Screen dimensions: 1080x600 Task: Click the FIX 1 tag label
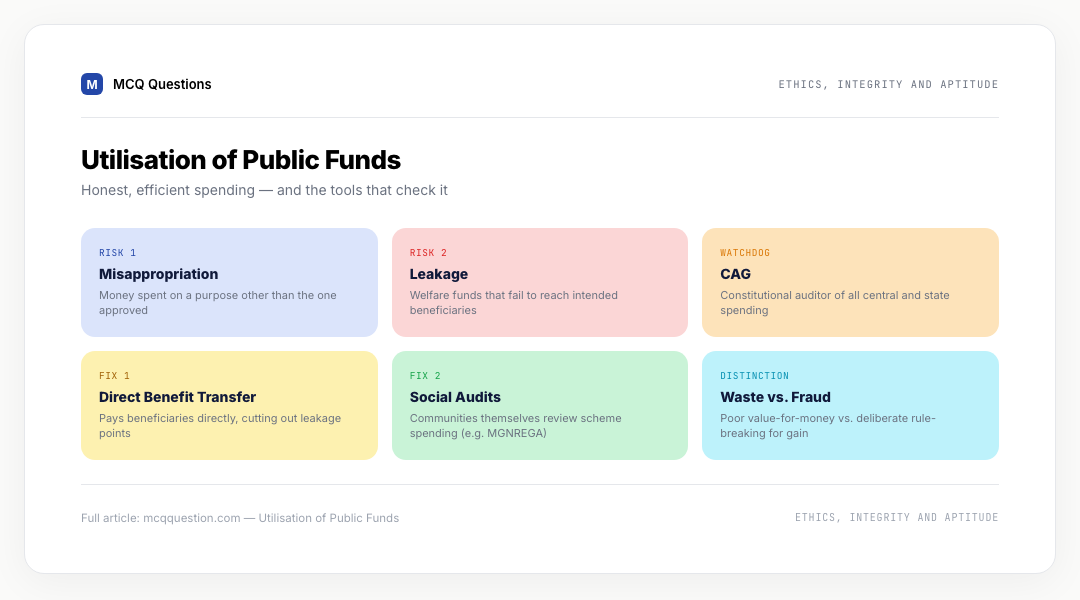tap(114, 375)
